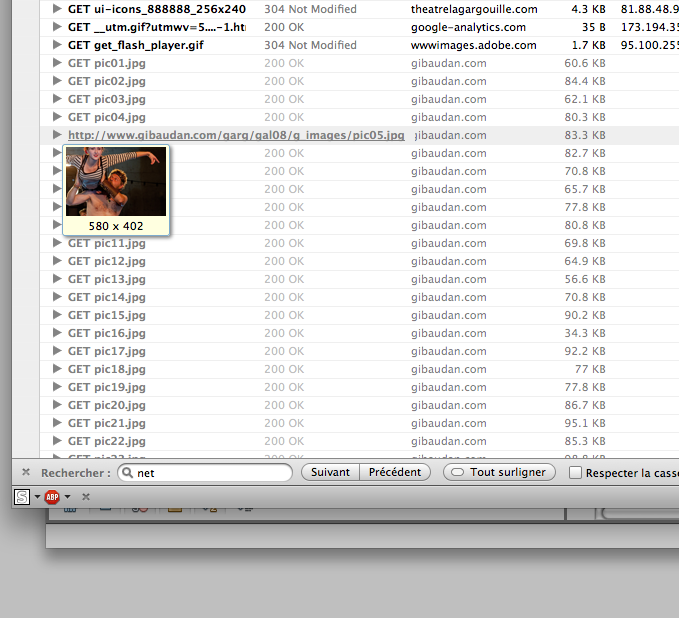Expand the GET pic02.jpg request
The height and width of the screenshot is (618, 679).
point(57,81)
